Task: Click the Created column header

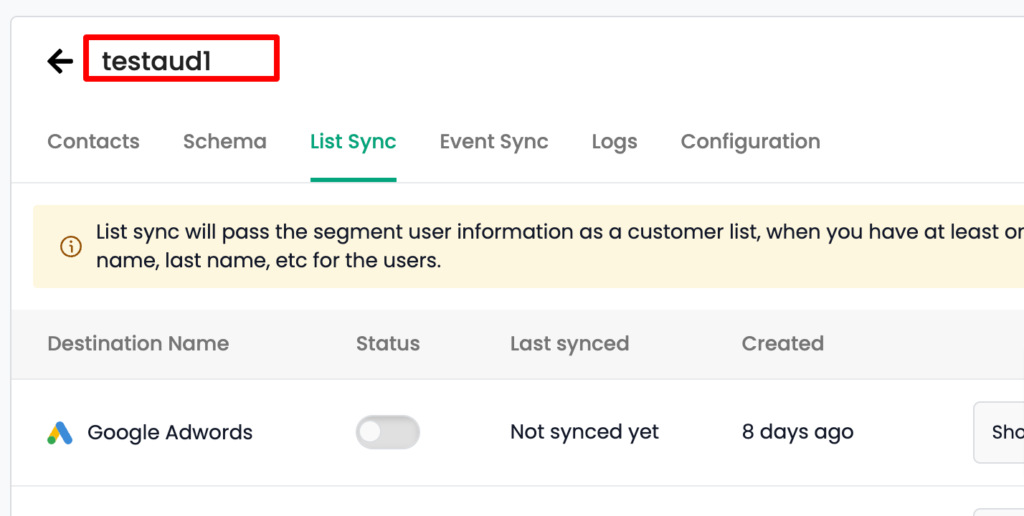Action: 782,344
